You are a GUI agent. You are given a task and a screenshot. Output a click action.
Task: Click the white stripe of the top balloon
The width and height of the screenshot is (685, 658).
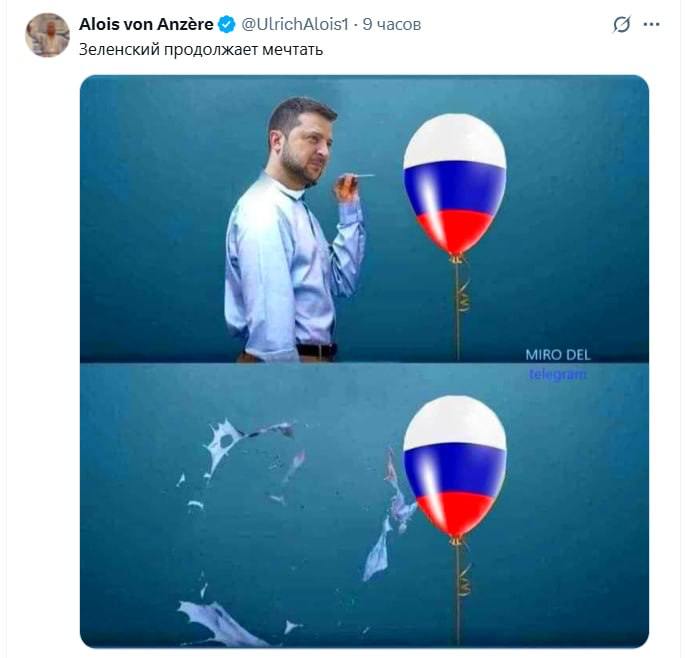click(455, 138)
